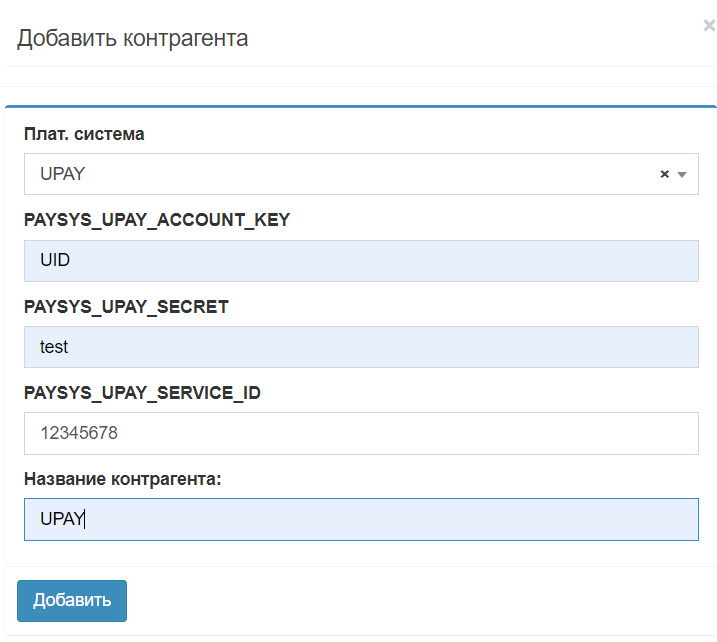717x642 pixels.
Task: Click the UPAY text in contractor name
Action: pos(62,520)
